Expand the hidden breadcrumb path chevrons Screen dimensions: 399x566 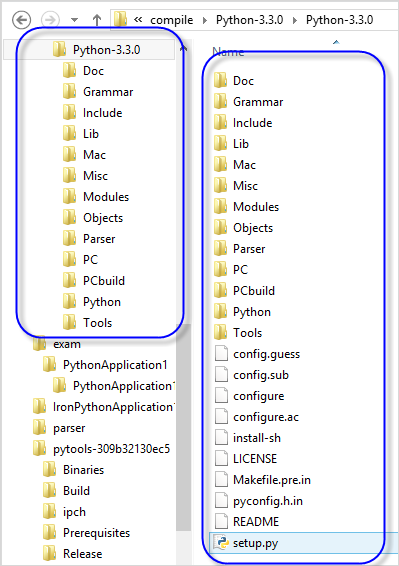pyautogui.click(x=138, y=19)
